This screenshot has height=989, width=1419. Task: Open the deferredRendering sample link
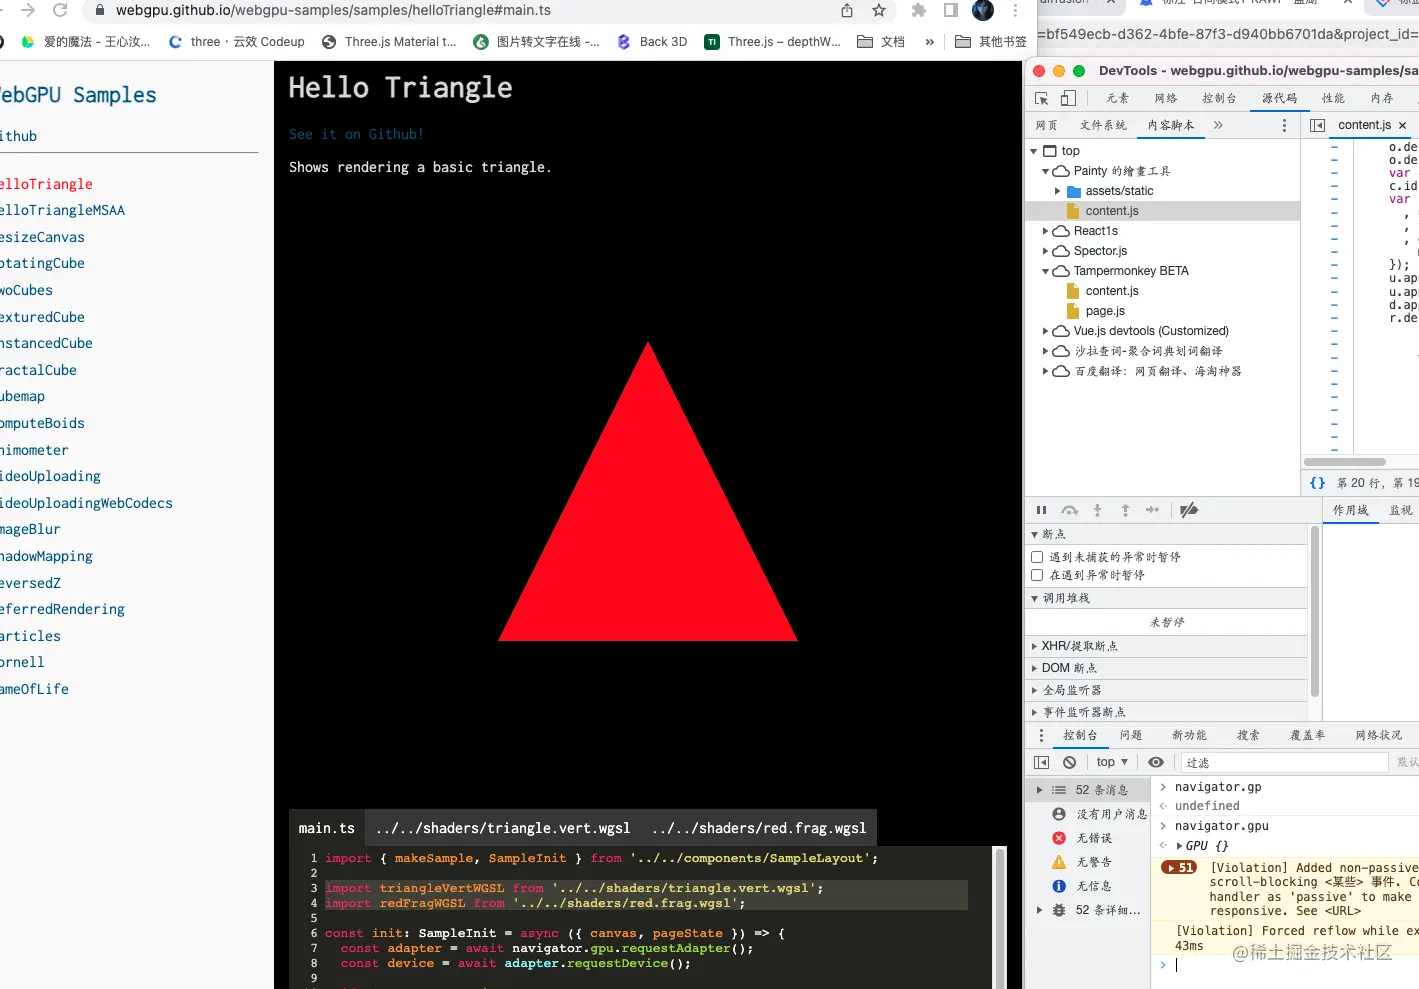pyautogui.click(x=62, y=609)
